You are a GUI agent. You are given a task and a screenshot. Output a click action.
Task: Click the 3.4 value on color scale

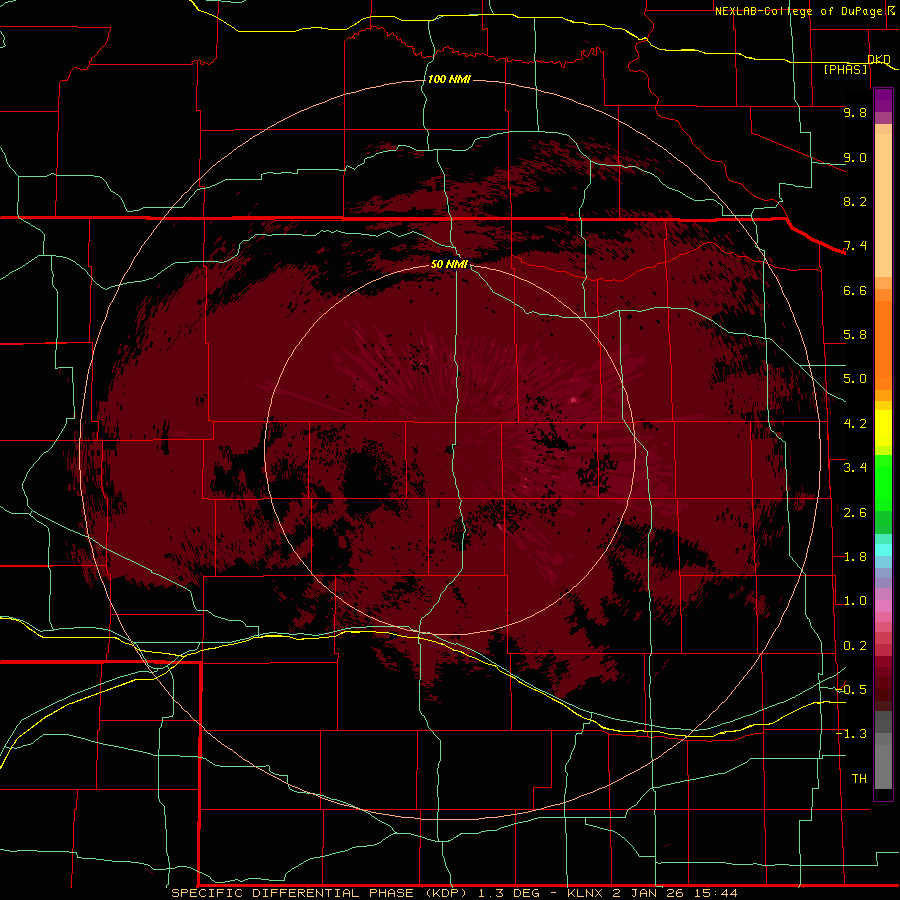(855, 468)
